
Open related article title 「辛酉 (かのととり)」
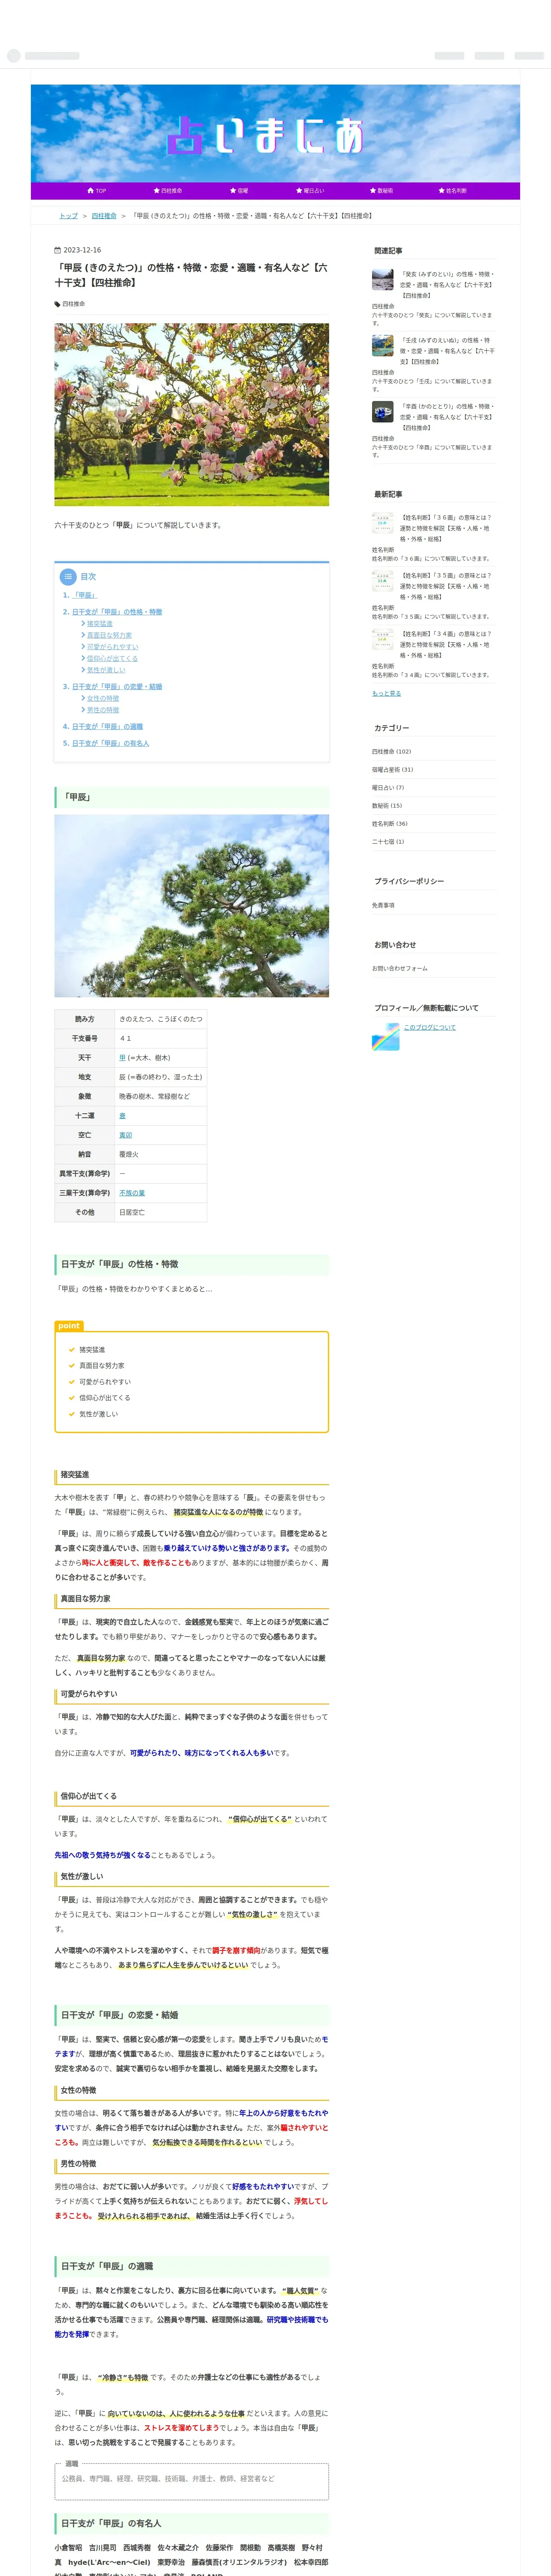[447, 417]
